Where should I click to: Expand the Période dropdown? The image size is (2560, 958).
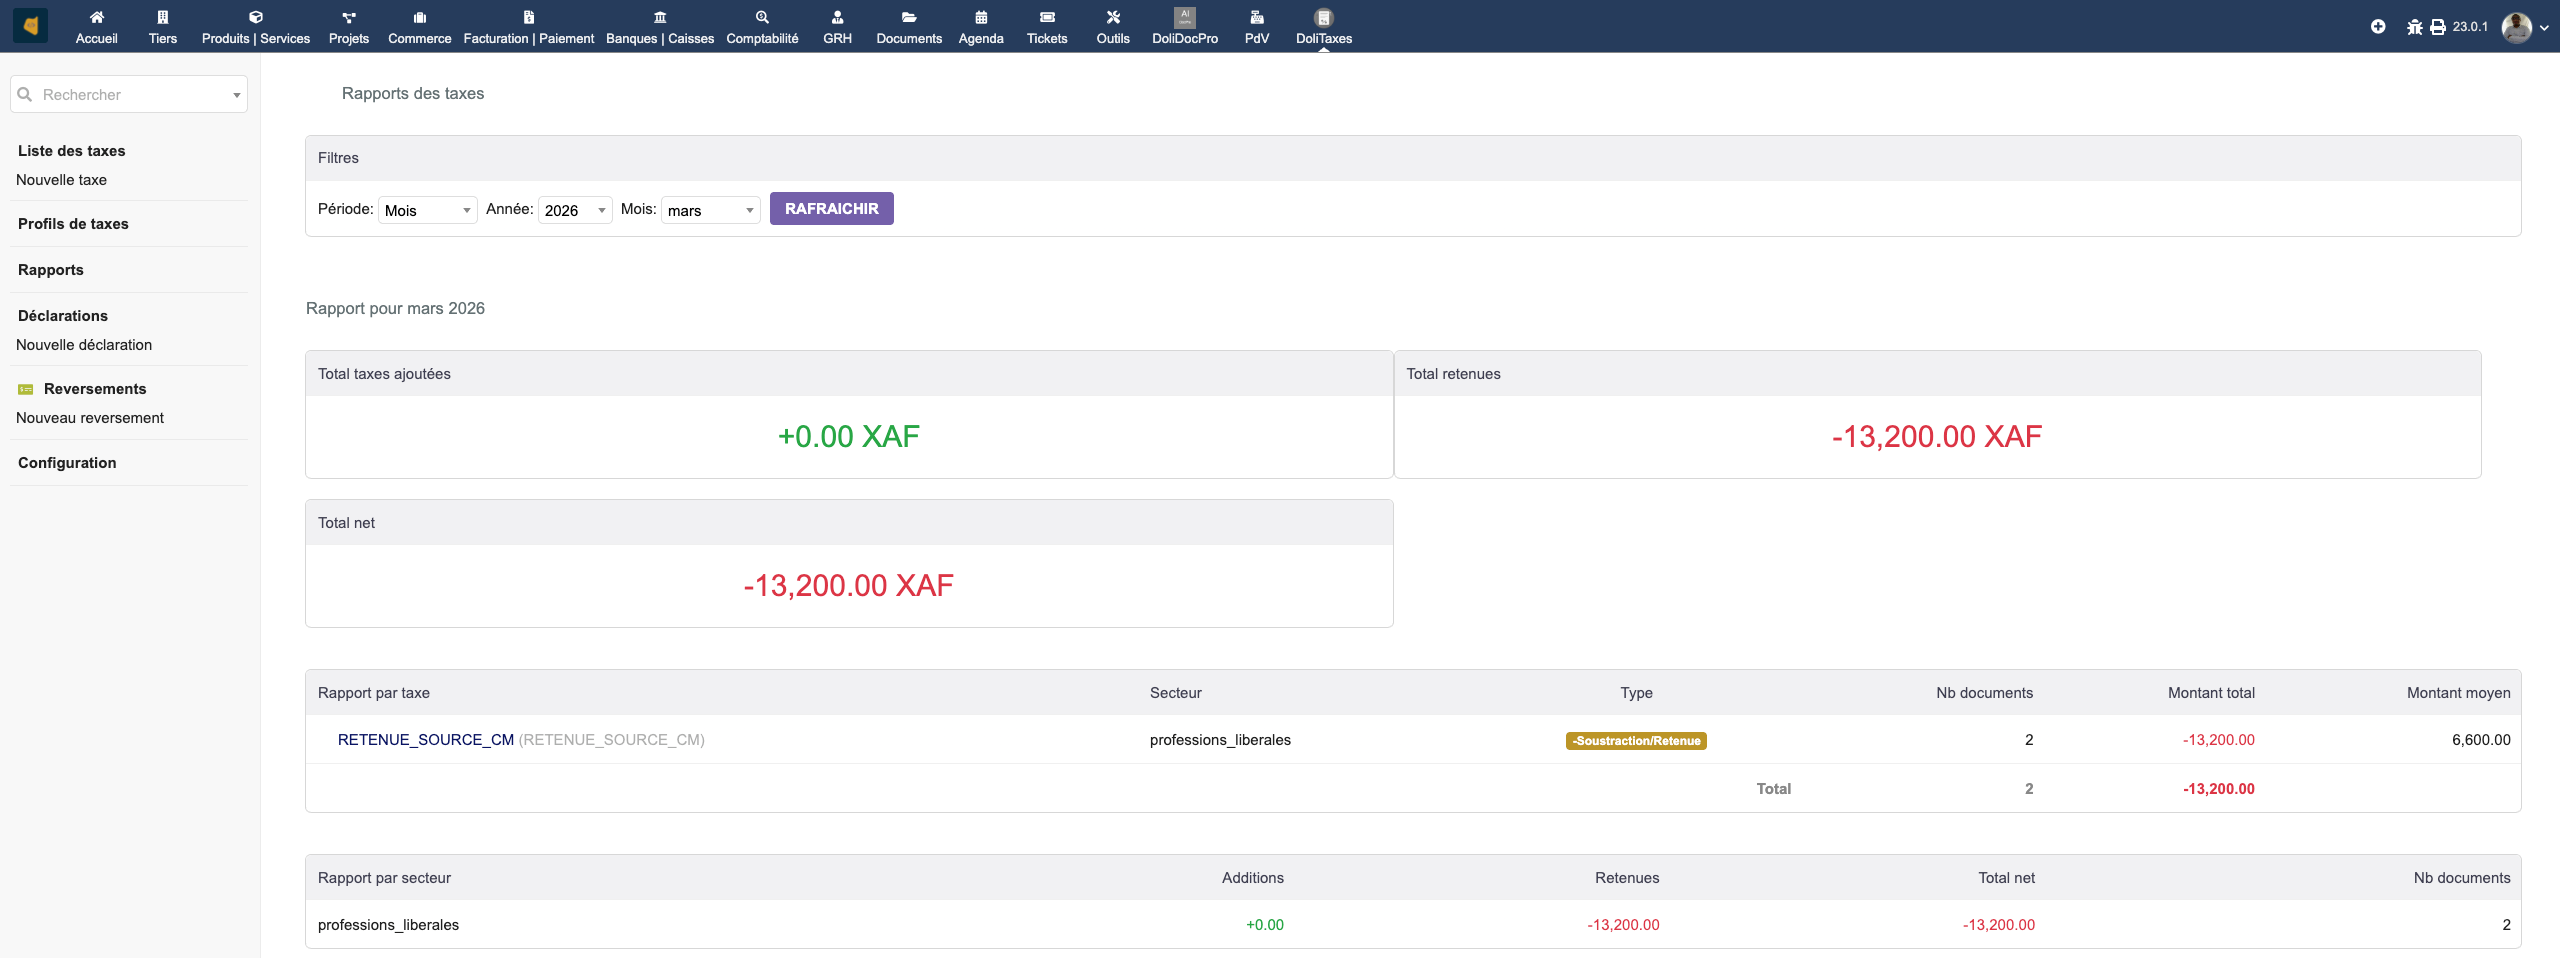[x=427, y=210]
